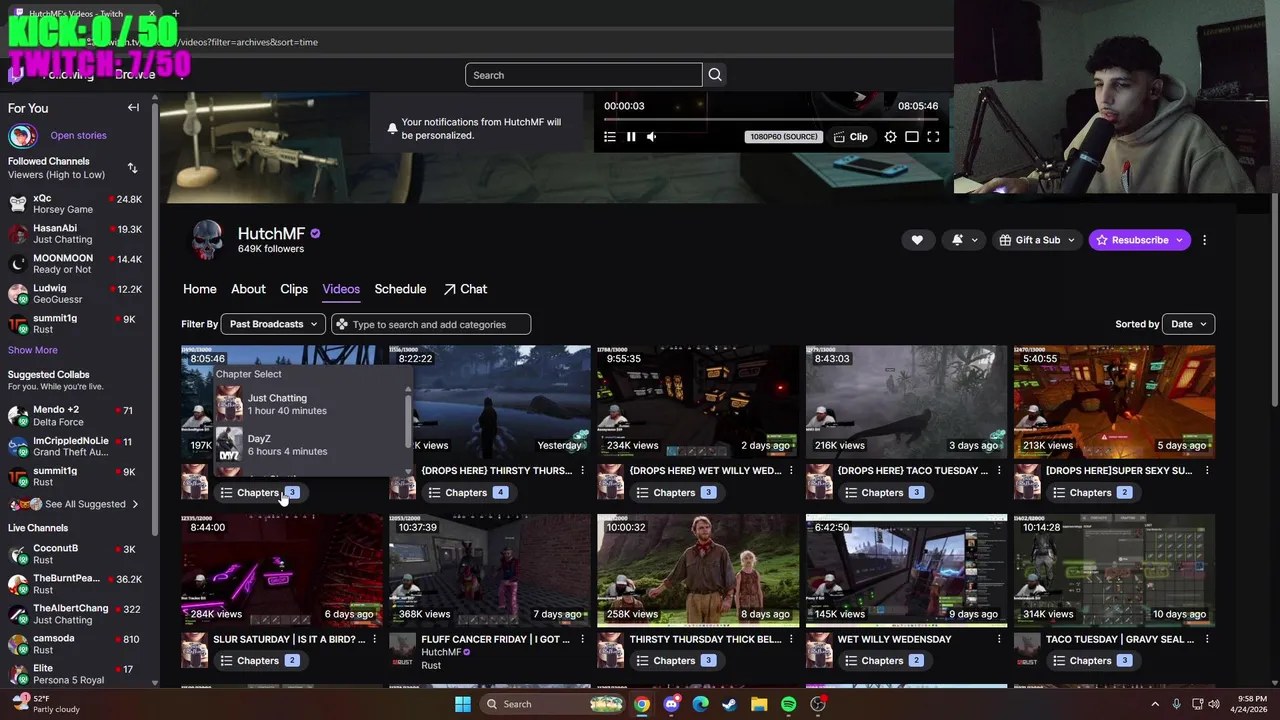The height and width of the screenshot is (720, 1280).
Task: Click Show More followed channels
Action: [33, 350]
